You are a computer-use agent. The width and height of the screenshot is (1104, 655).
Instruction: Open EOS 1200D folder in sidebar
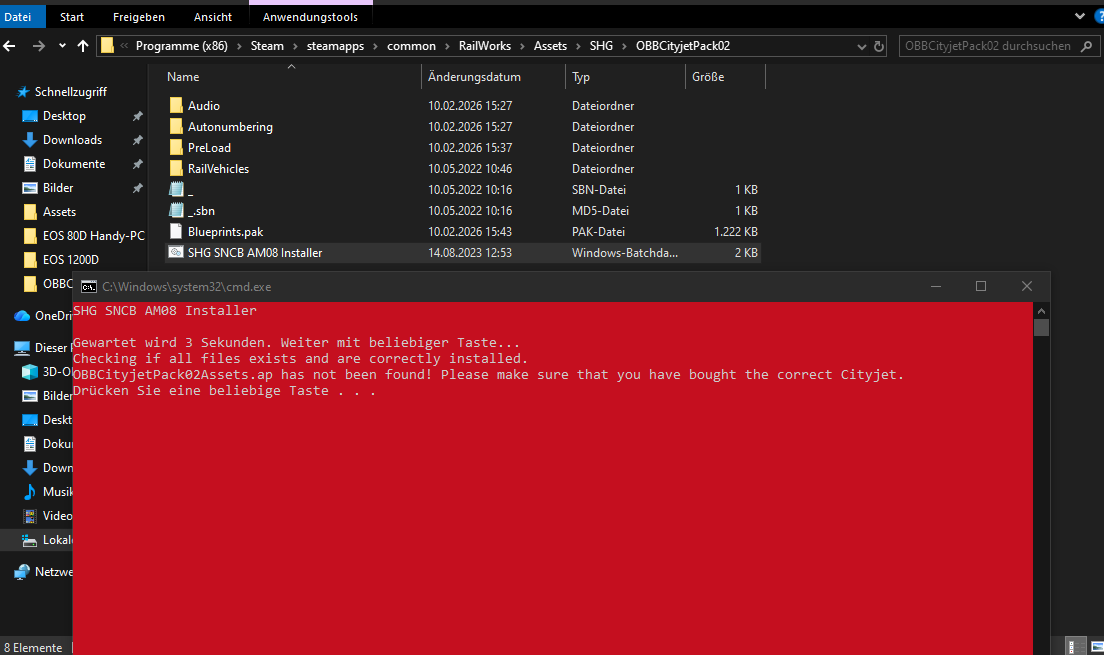(70, 259)
